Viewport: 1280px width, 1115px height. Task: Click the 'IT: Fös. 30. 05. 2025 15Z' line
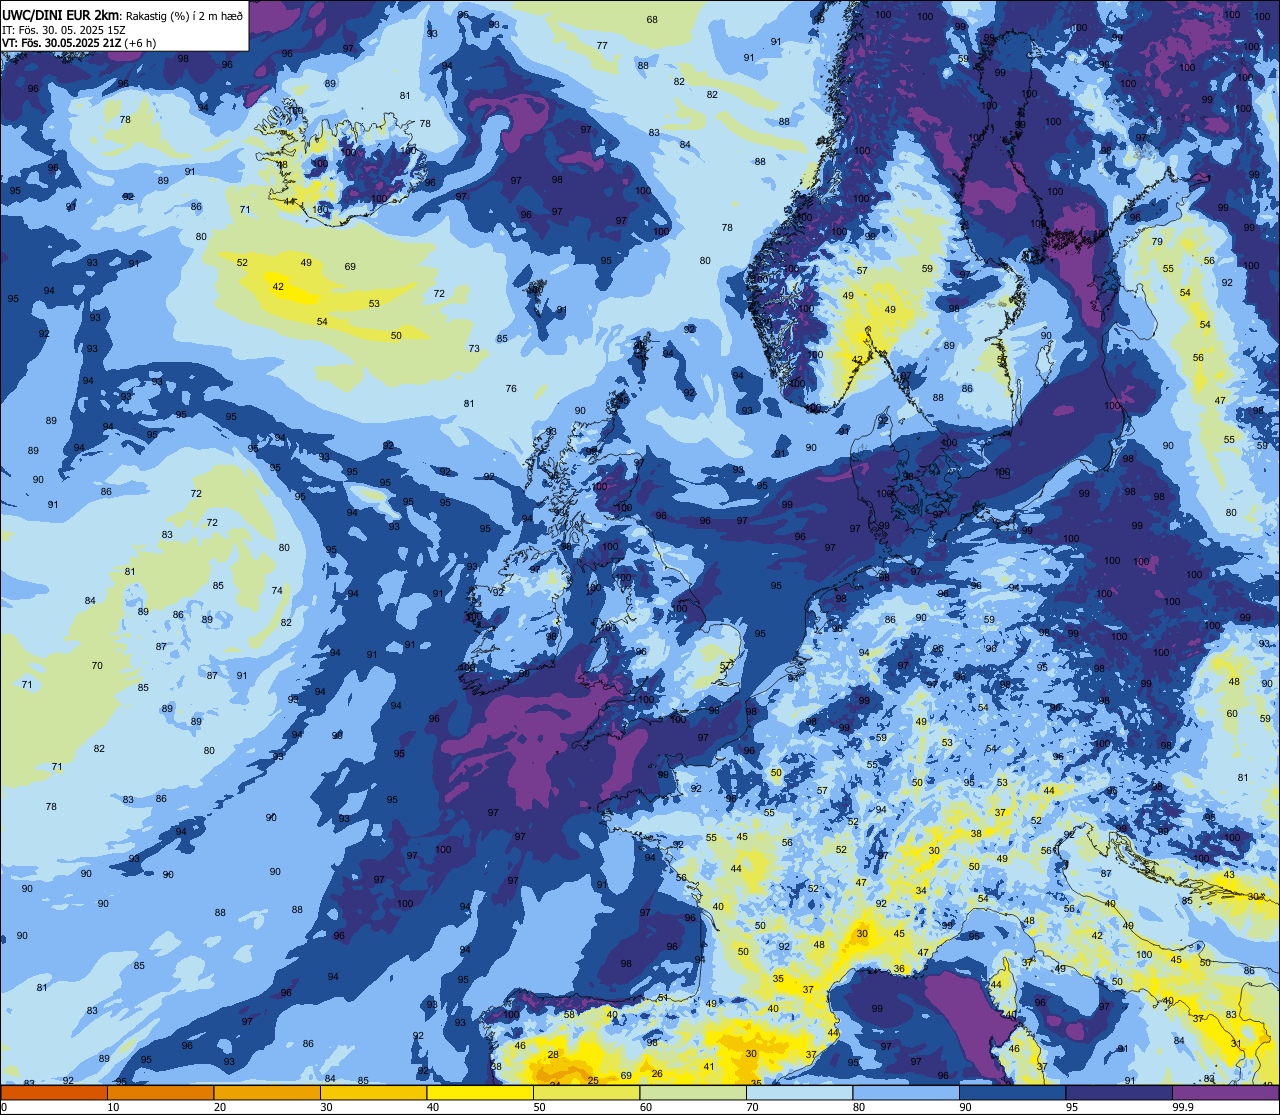pyautogui.click(x=63, y=29)
